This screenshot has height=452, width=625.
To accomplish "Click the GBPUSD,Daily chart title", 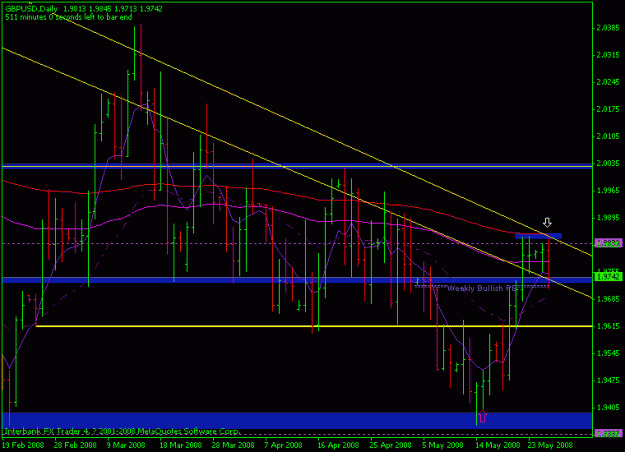I will 31,9.
